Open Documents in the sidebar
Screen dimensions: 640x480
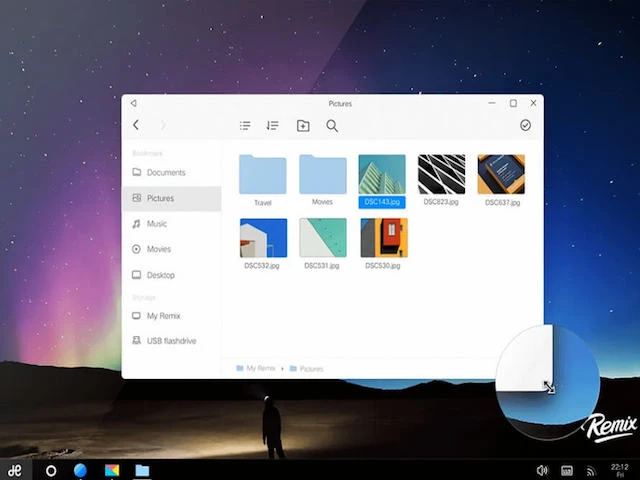(x=165, y=173)
